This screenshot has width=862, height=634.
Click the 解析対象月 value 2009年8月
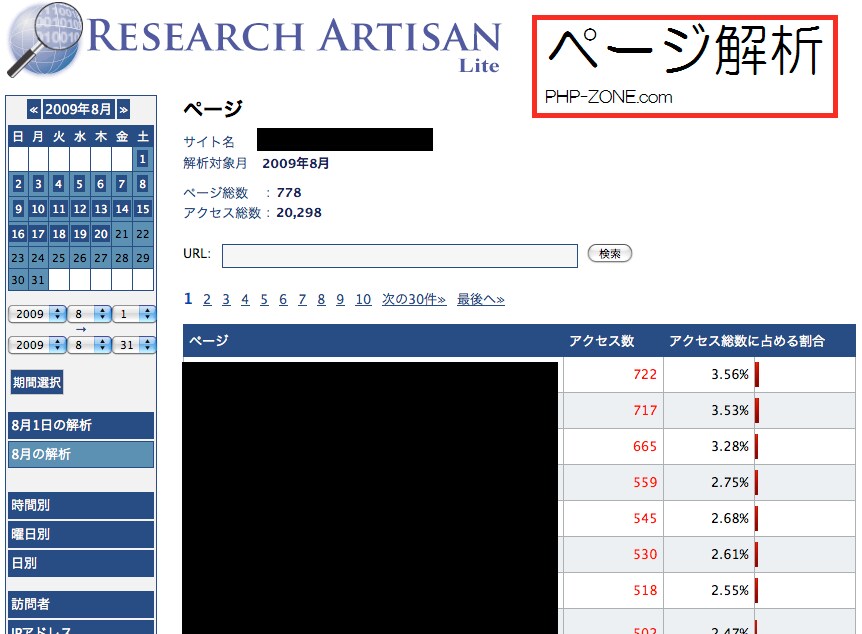[296, 163]
